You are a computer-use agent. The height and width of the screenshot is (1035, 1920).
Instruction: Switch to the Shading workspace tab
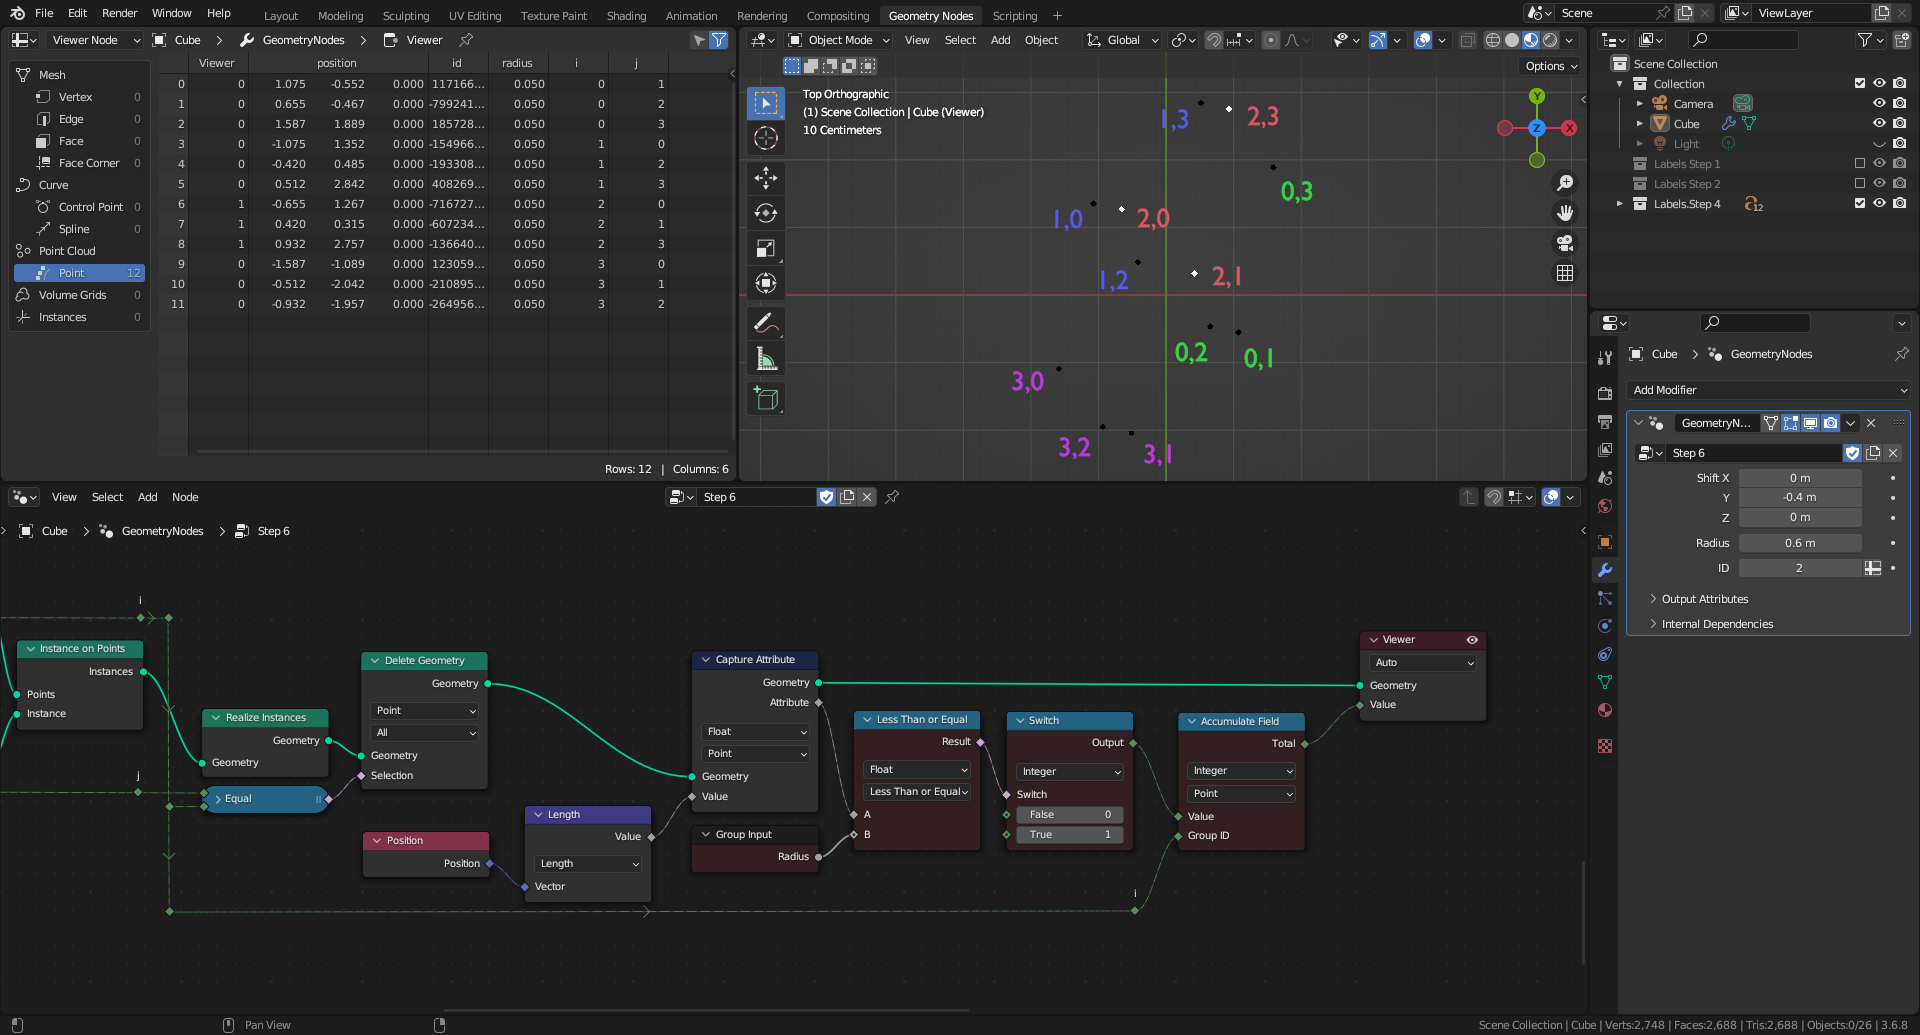pos(626,16)
